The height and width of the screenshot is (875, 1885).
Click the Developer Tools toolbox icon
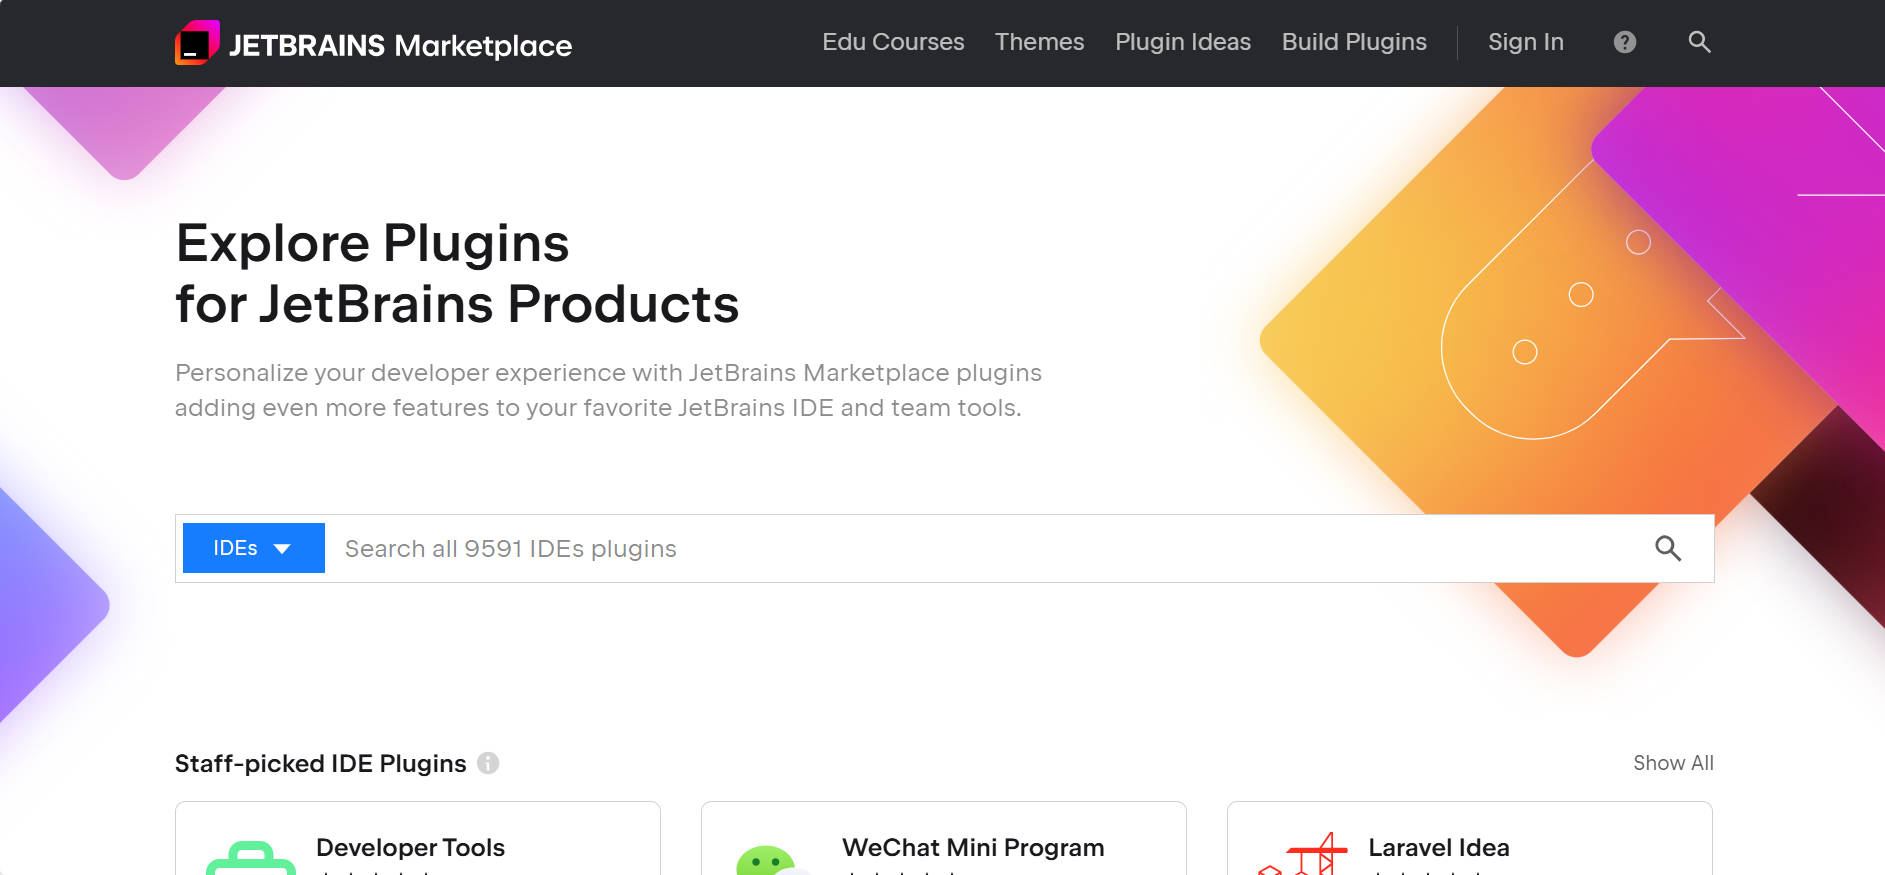pyautogui.click(x=251, y=858)
